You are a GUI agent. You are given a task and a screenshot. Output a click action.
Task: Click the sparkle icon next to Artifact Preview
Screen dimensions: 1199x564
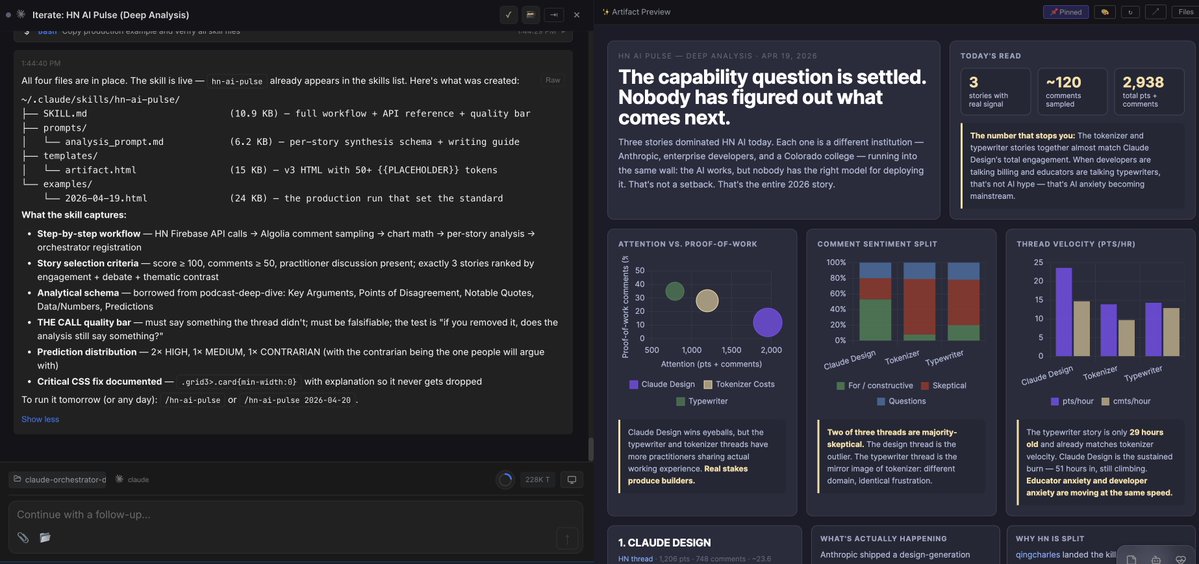point(606,12)
